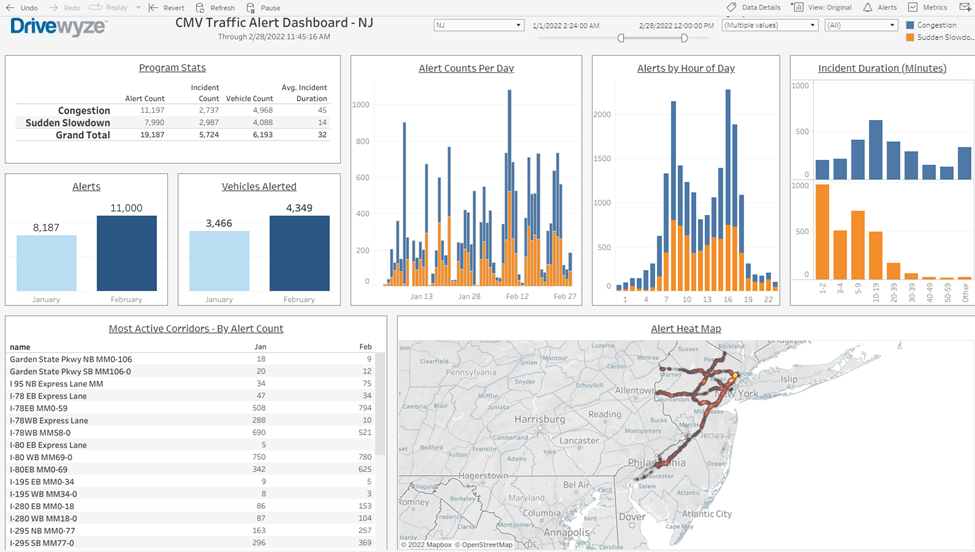Click the OpenStreetMap attribution link
The height and width of the screenshot is (552, 975).
(x=484, y=545)
